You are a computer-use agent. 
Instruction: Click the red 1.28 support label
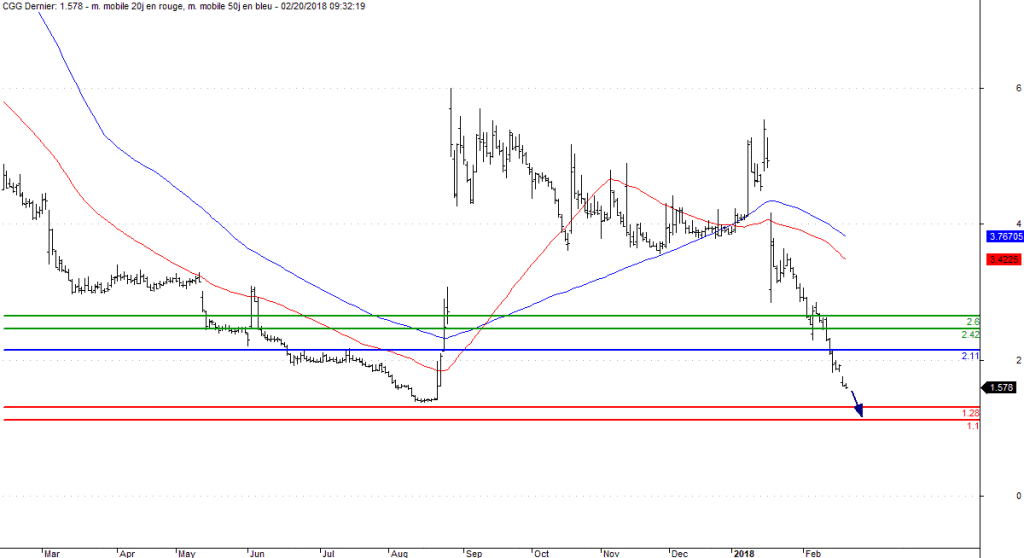pyautogui.click(x=970, y=414)
